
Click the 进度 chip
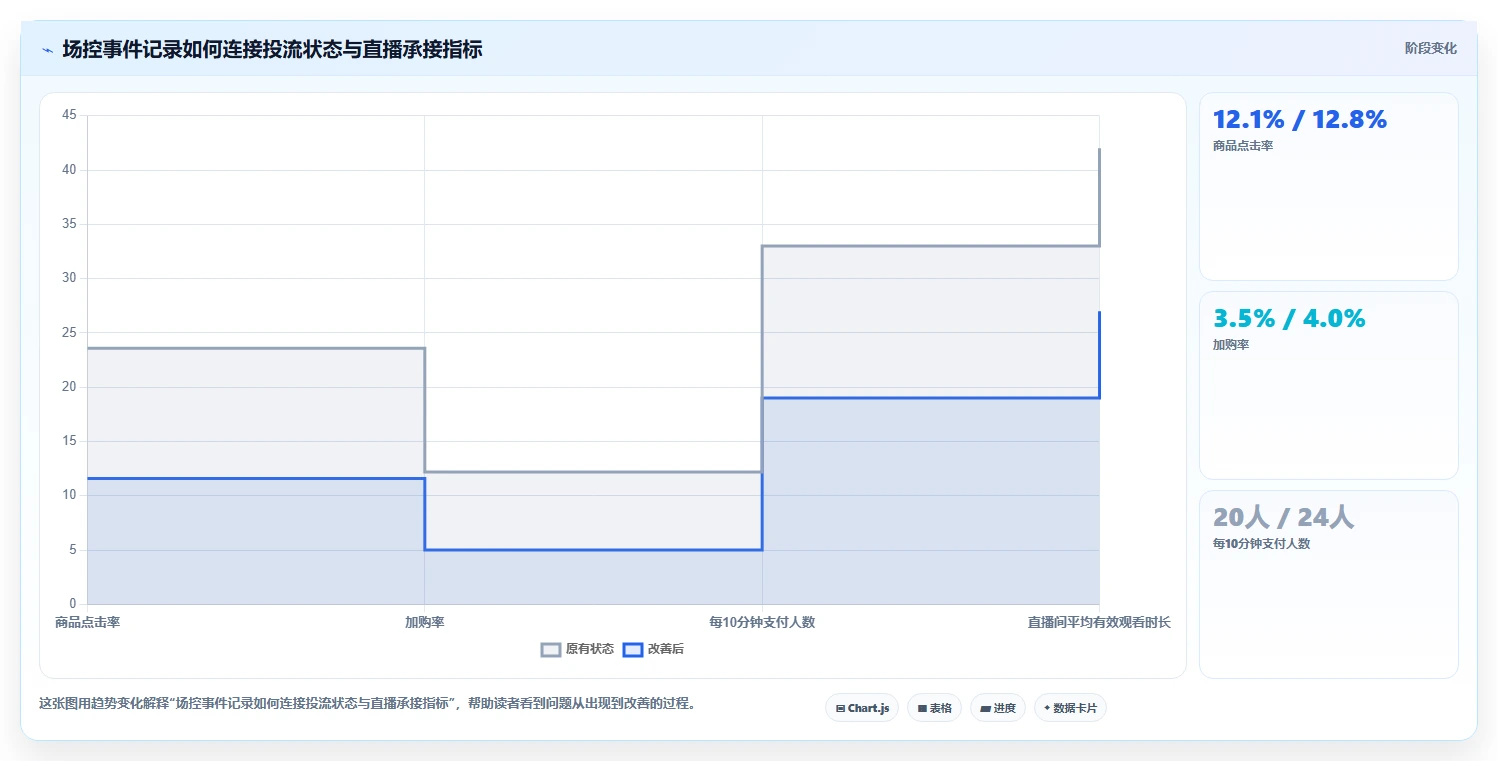998,708
